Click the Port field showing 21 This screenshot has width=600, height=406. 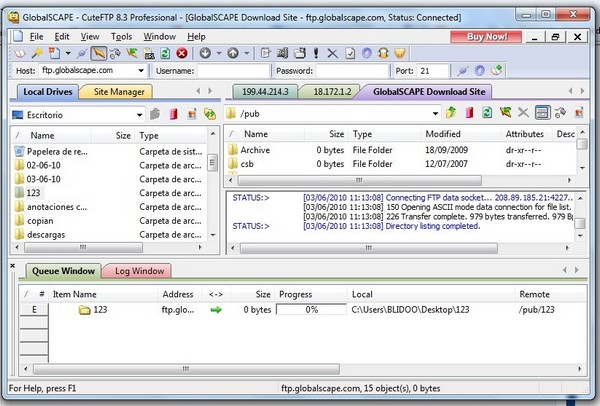click(x=432, y=71)
